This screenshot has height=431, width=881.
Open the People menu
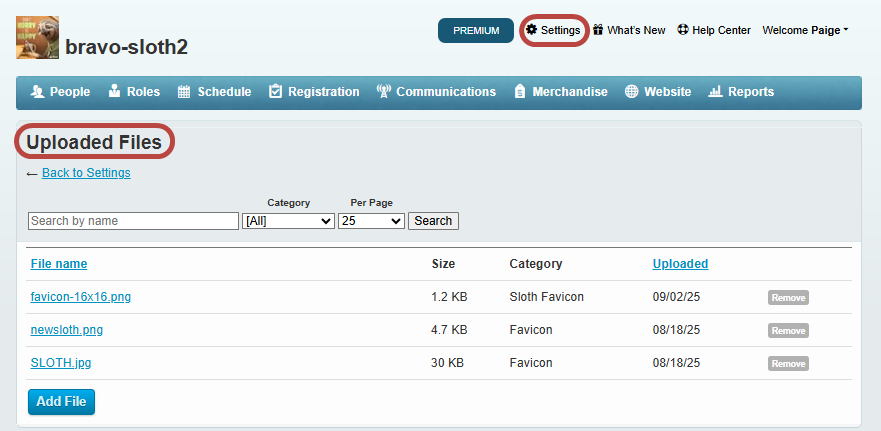click(x=60, y=92)
